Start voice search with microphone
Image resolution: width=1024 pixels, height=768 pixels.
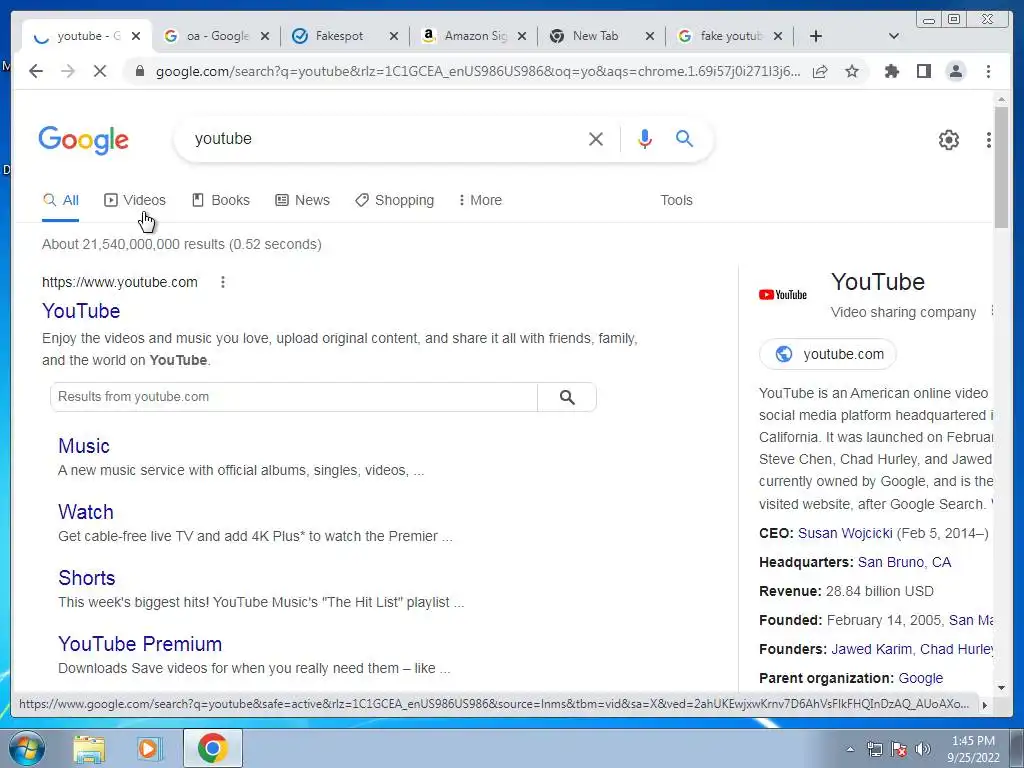coord(645,138)
